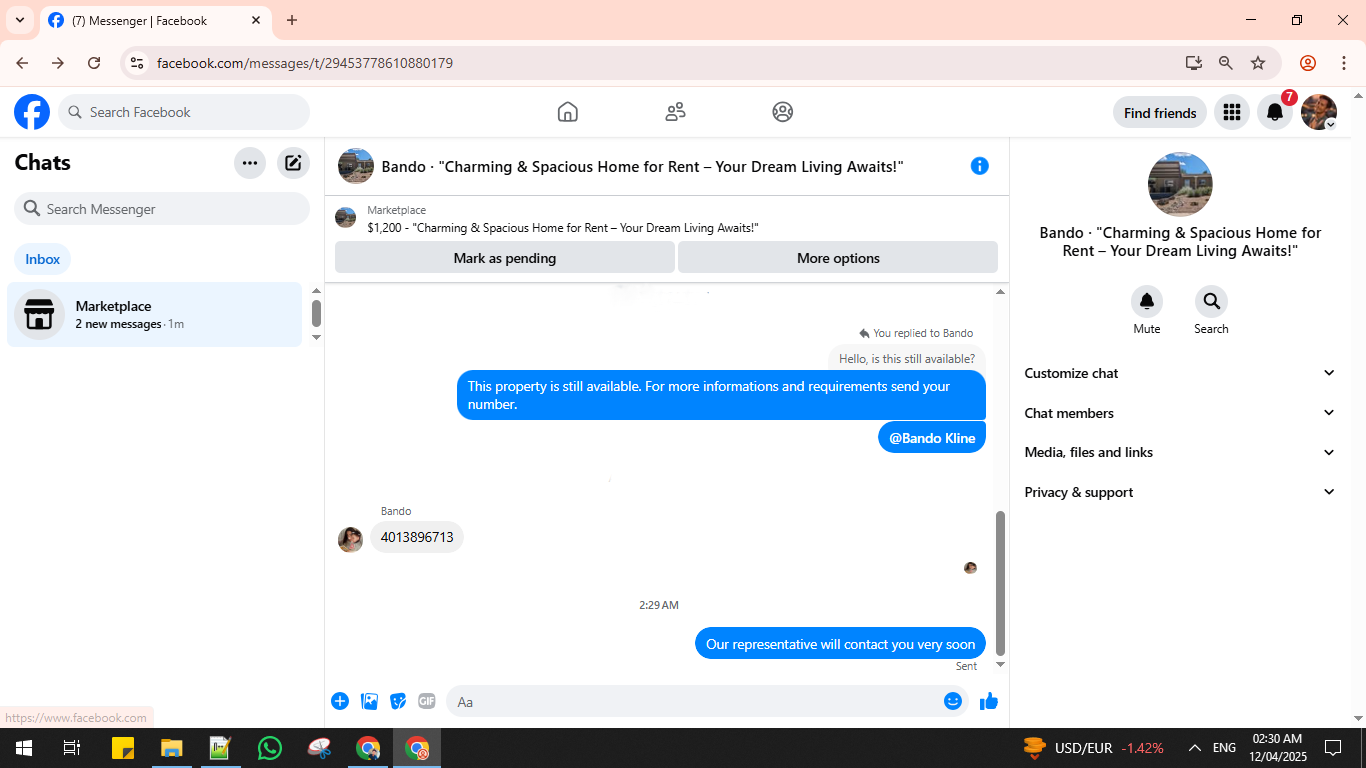Screen dimensions: 1366x768
Task: Bookmark this tab with the star icon
Action: click(x=1258, y=63)
